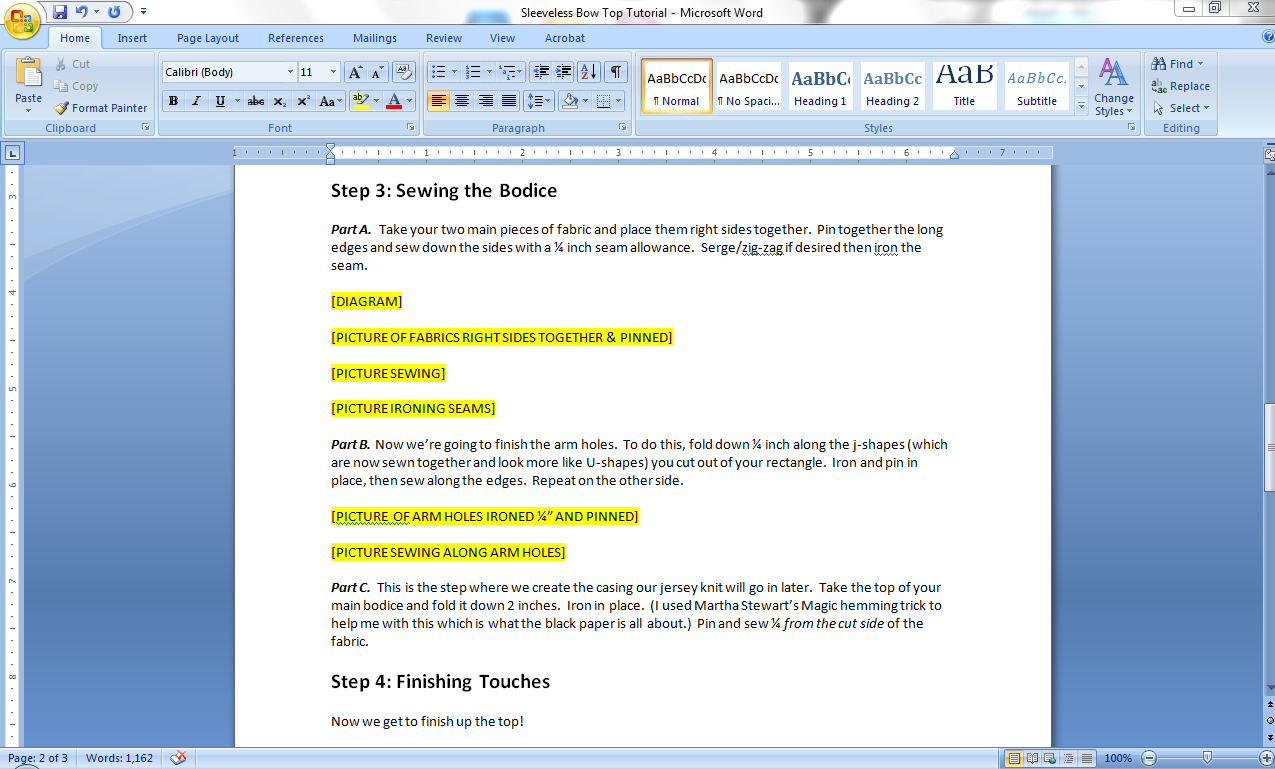This screenshot has height=769, width=1275.
Task: Open the Acrobat ribbon tab
Action: click(564, 38)
